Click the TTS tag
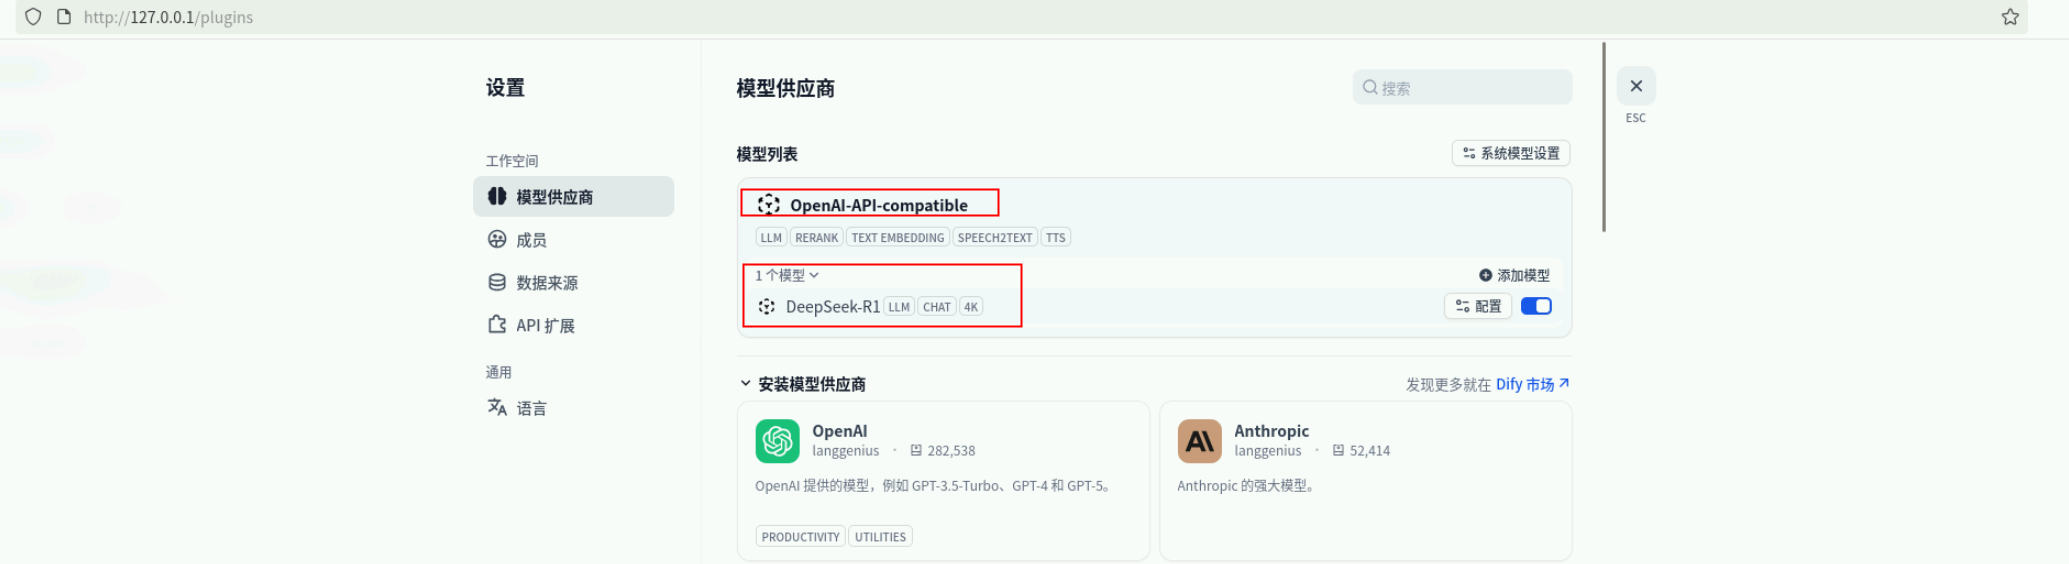The height and width of the screenshot is (564, 2069). click(1056, 237)
